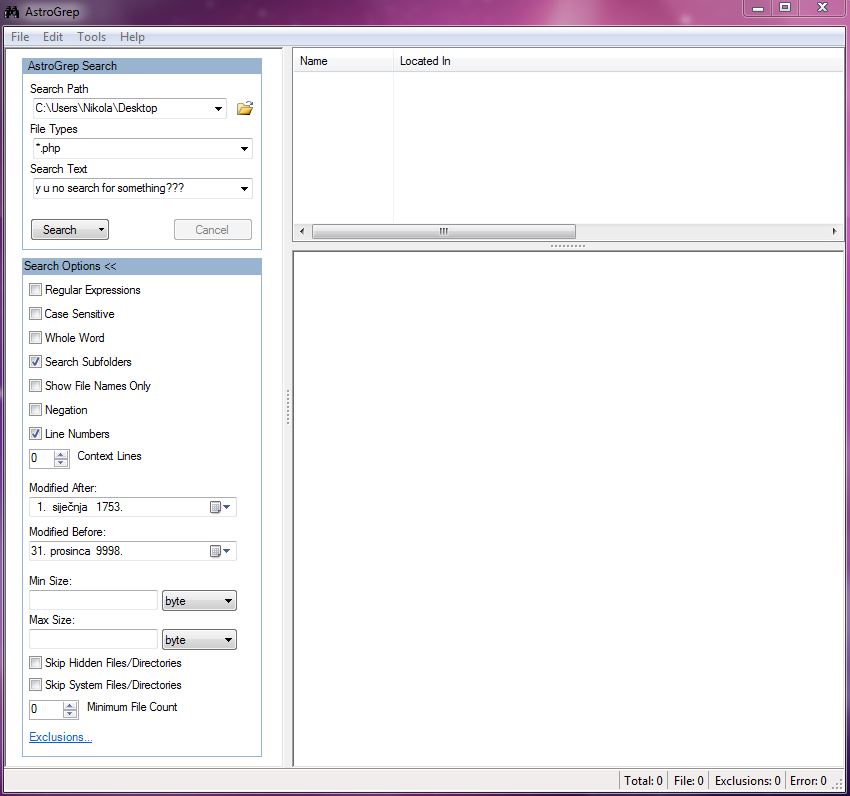Decrease Context Lines value
The height and width of the screenshot is (796, 850).
tap(61, 463)
